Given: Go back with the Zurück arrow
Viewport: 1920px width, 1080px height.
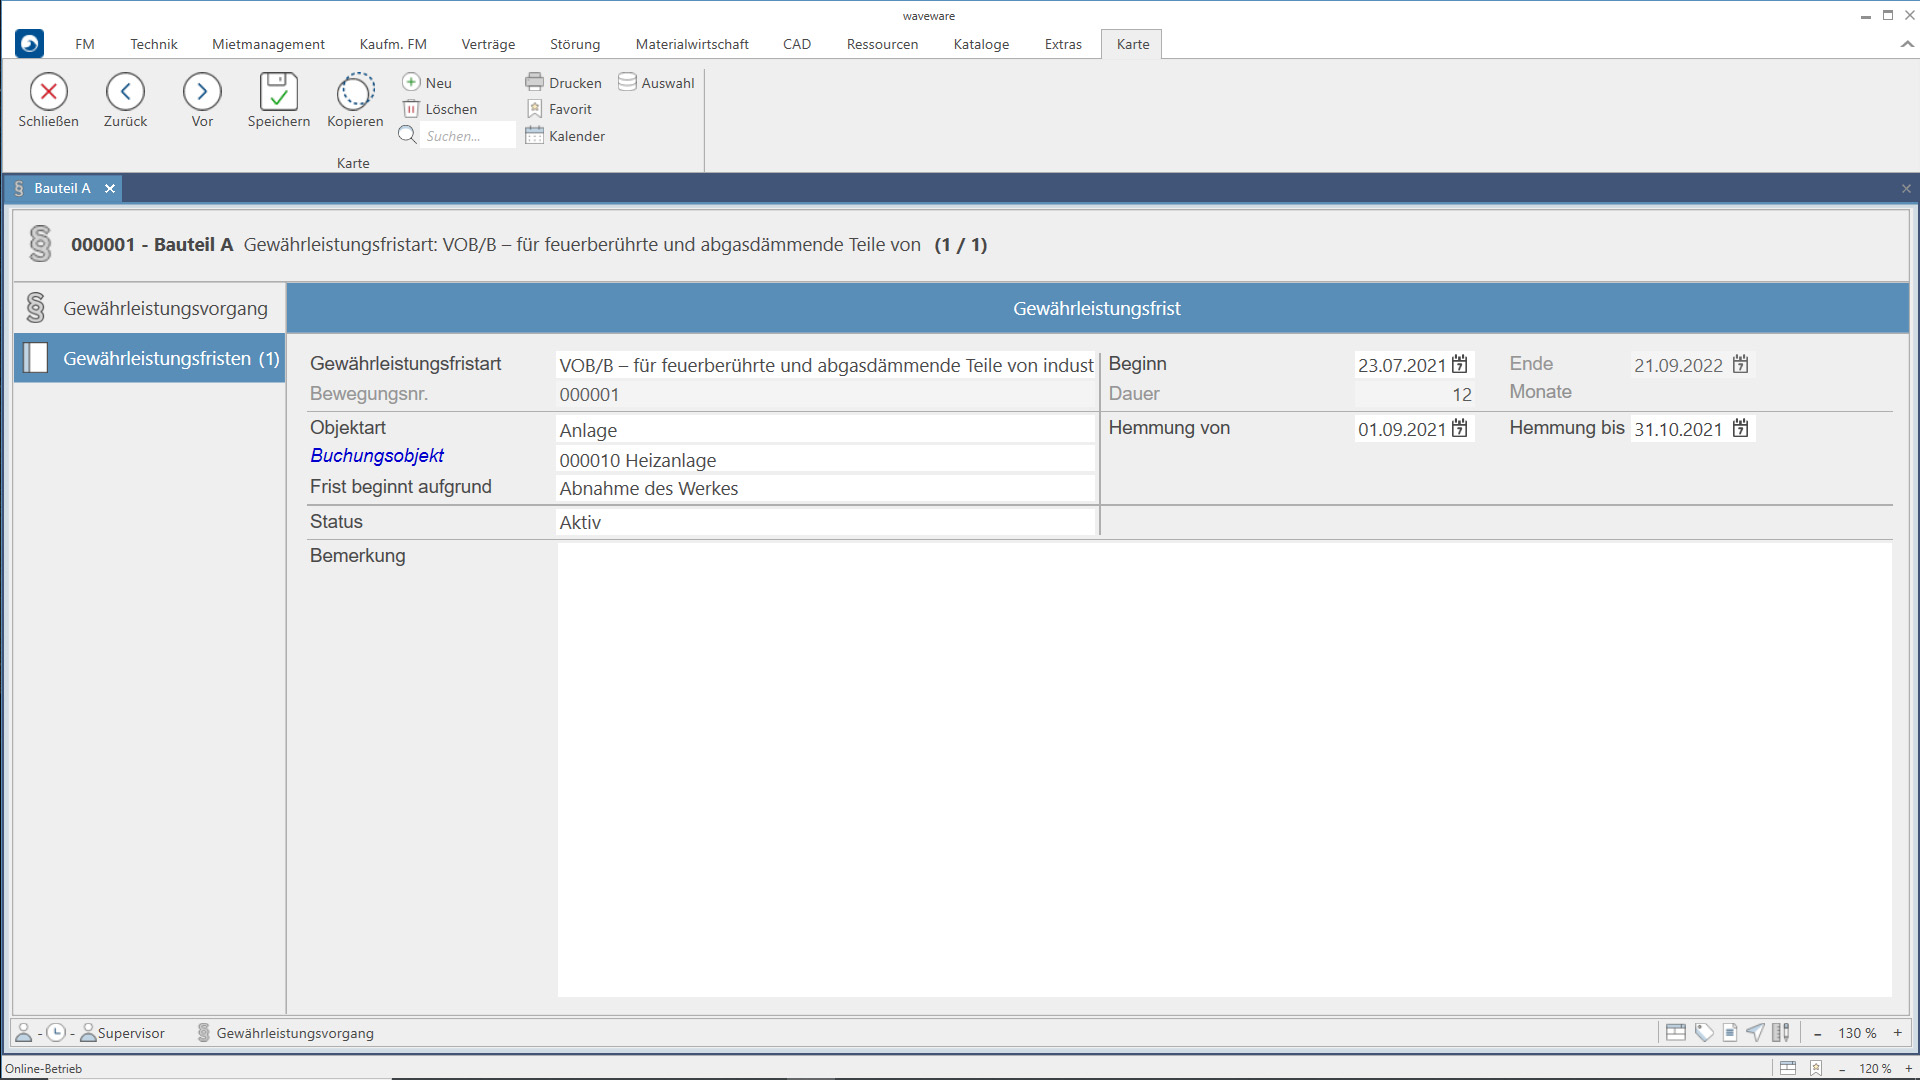Looking at the screenshot, I should pyautogui.click(x=125, y=92).
